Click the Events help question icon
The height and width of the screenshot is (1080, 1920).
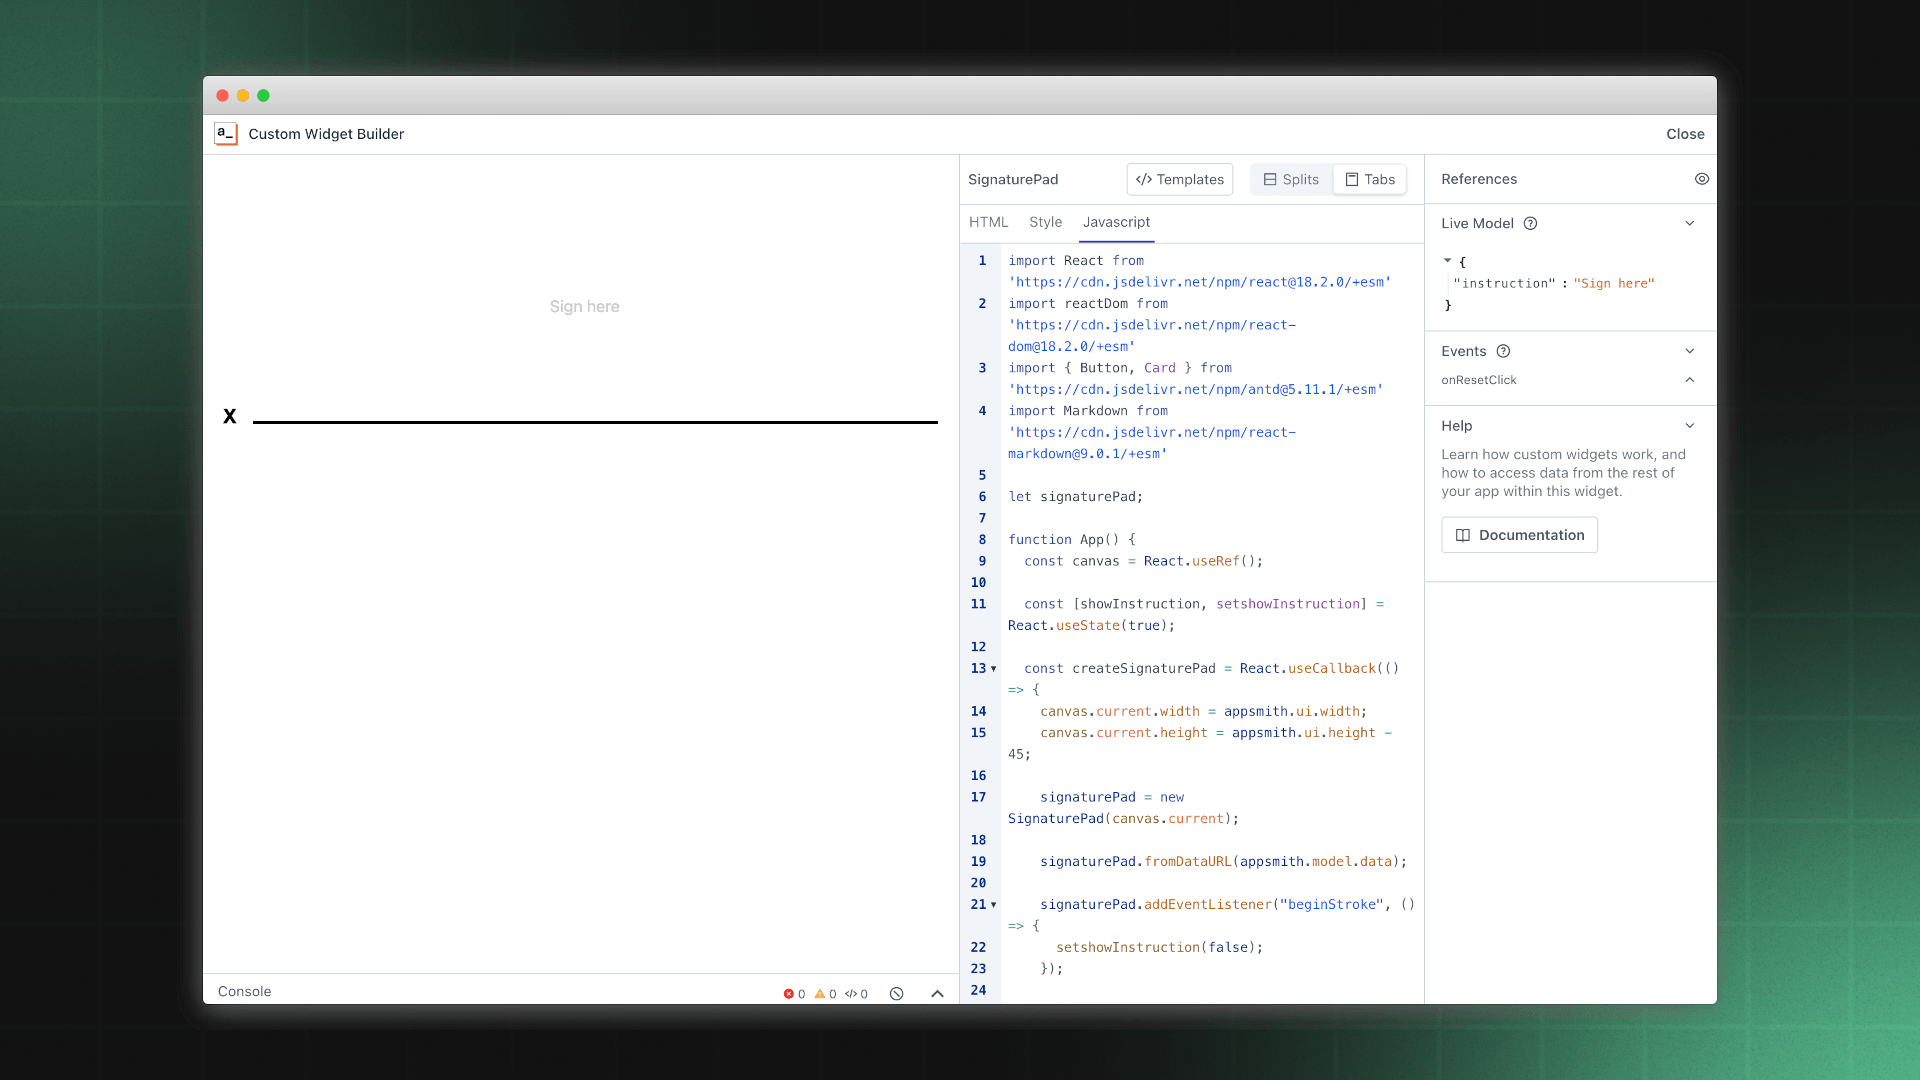[1503, 351]
